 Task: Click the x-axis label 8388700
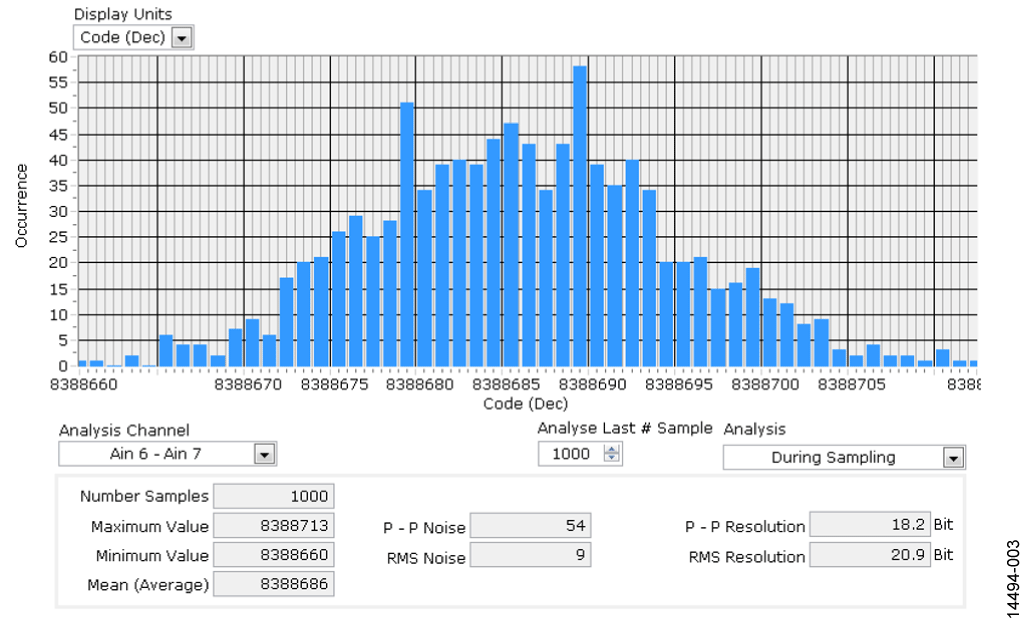click(765, 385)
